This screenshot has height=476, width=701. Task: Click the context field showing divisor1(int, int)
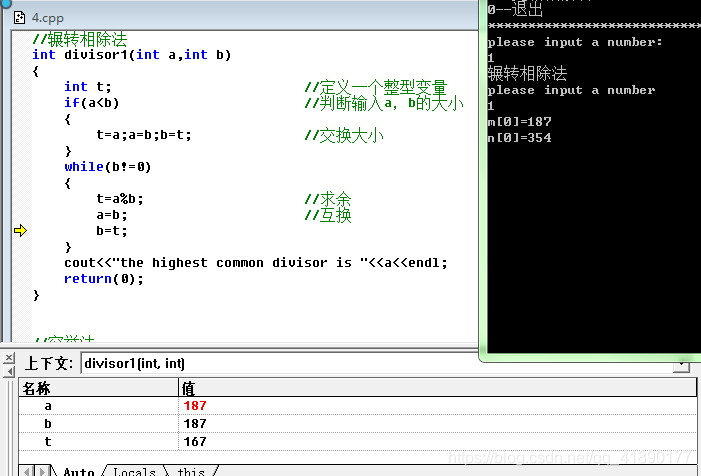(x=377, y=363)
